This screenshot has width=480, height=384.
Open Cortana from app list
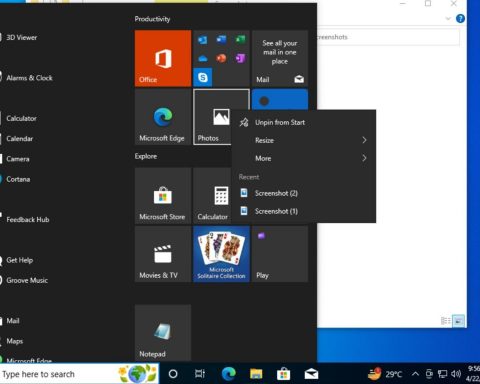coord(18,179)
